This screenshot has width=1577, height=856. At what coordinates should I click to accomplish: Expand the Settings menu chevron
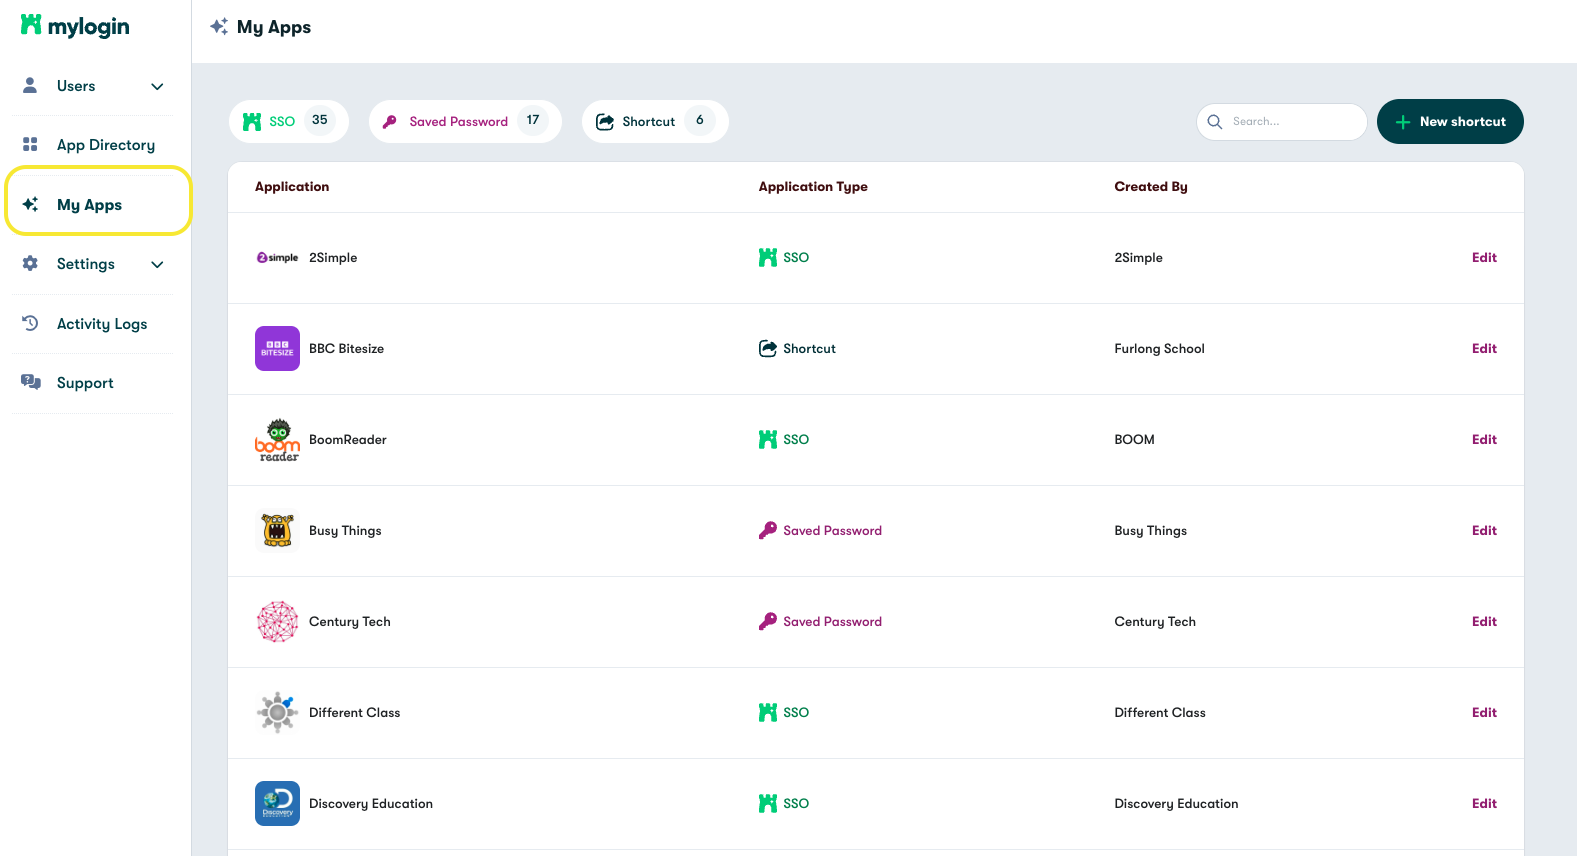coord(157,264)
